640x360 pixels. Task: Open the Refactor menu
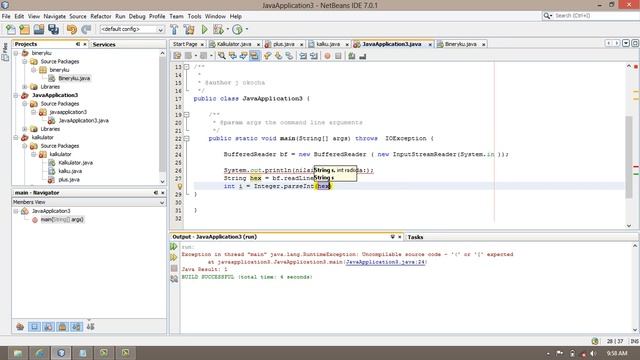pos(100,16)
